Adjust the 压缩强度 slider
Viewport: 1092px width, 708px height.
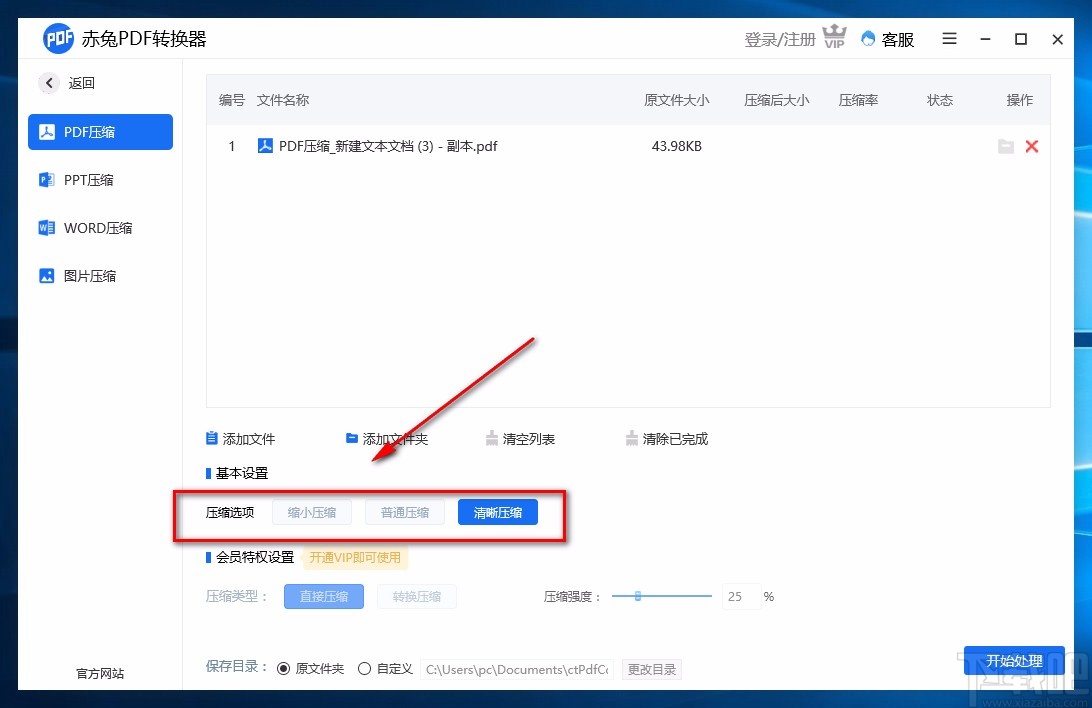click(x=637, y=596)
